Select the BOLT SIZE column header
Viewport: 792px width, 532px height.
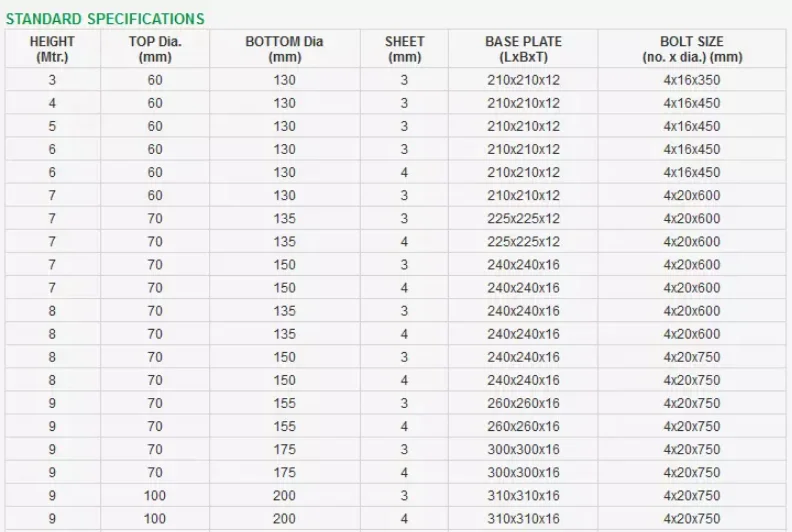(x=692, y=49)
